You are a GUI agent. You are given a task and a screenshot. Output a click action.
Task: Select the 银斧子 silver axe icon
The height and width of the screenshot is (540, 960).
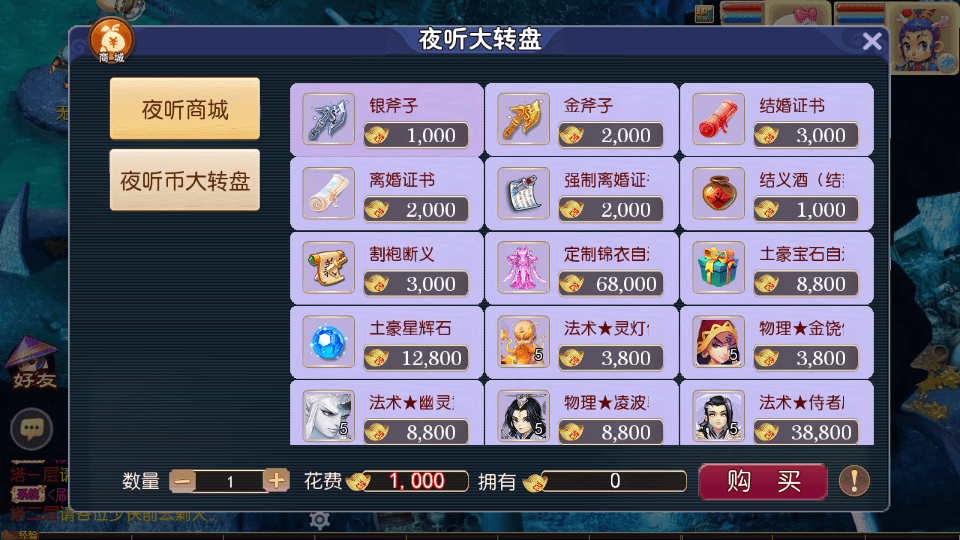pos(329,119)
